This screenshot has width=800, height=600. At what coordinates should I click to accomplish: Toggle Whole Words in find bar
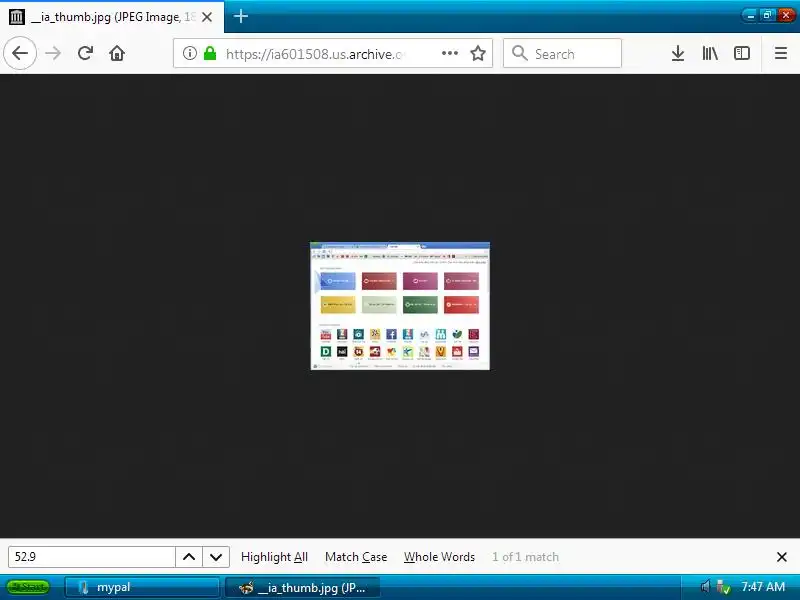pyautogui.click(x=439, y=557)
